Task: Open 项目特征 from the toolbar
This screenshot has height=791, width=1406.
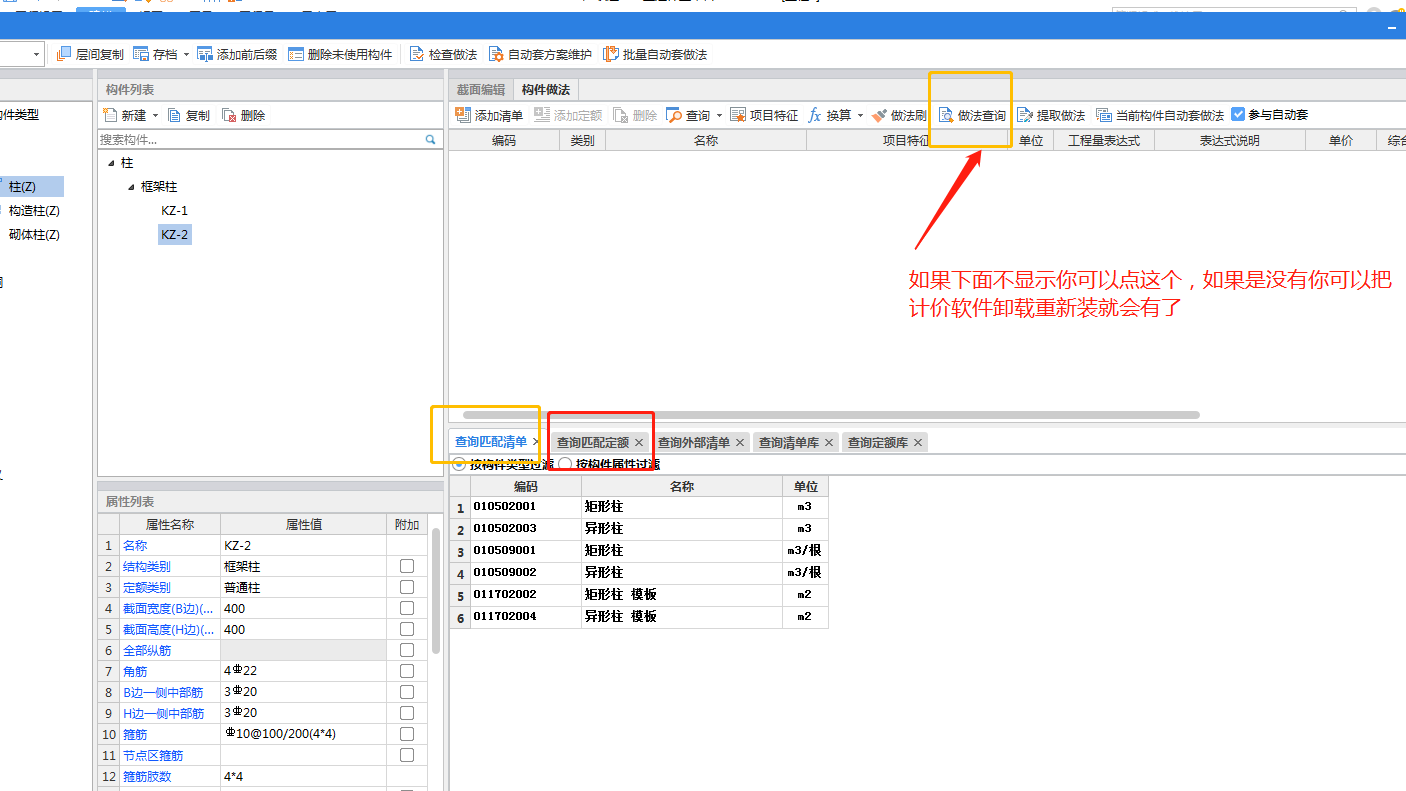Action: [764, 115]
